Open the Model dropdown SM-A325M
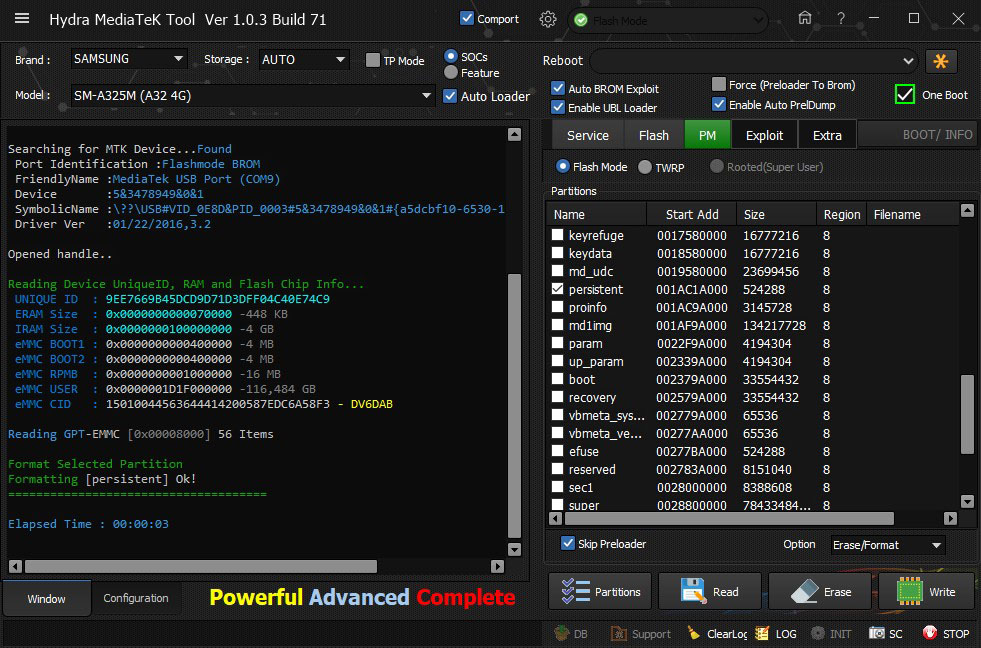 coord(252,96)
